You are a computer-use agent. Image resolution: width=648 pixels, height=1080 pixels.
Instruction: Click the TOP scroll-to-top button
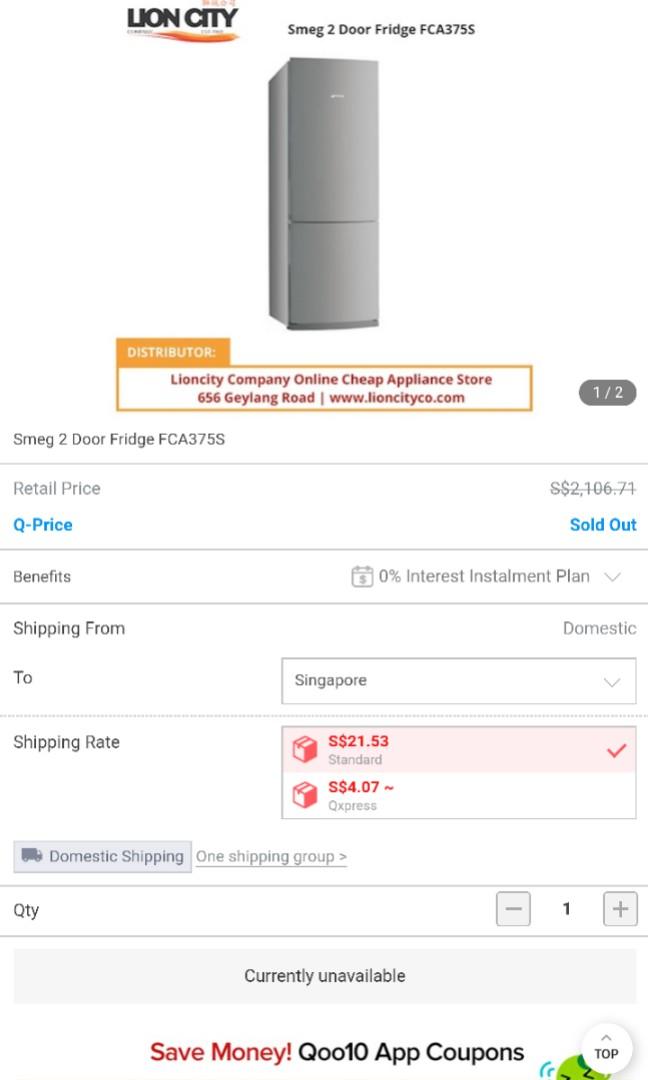[606, 1050]
